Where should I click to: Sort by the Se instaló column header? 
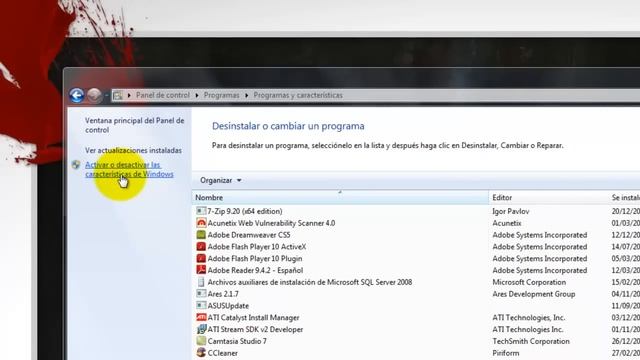coord(625,198)
